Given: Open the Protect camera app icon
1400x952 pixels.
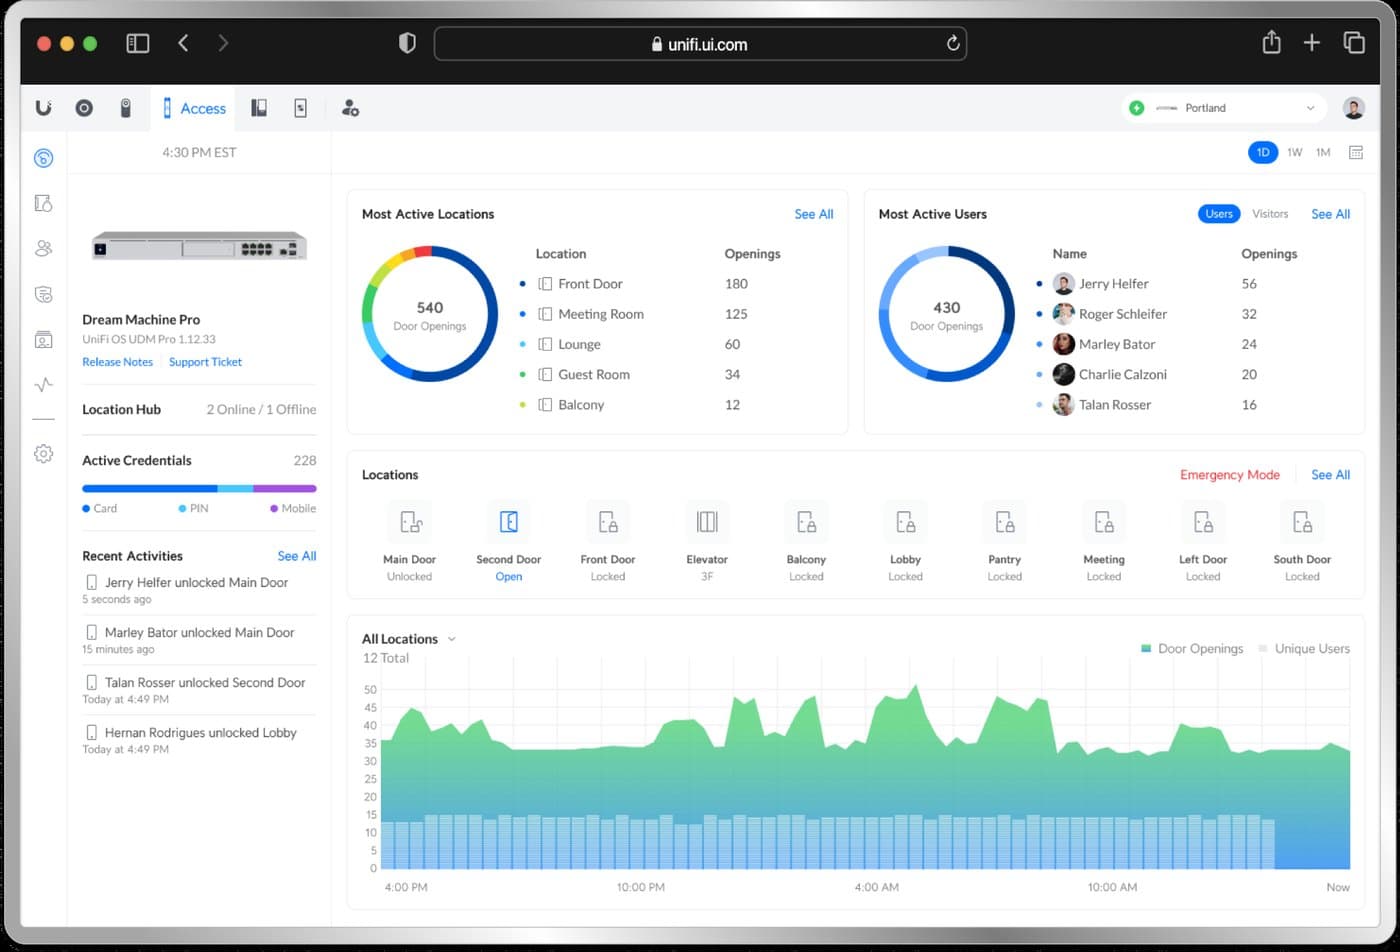Looking at the screenshot, I should pos(126,108).
